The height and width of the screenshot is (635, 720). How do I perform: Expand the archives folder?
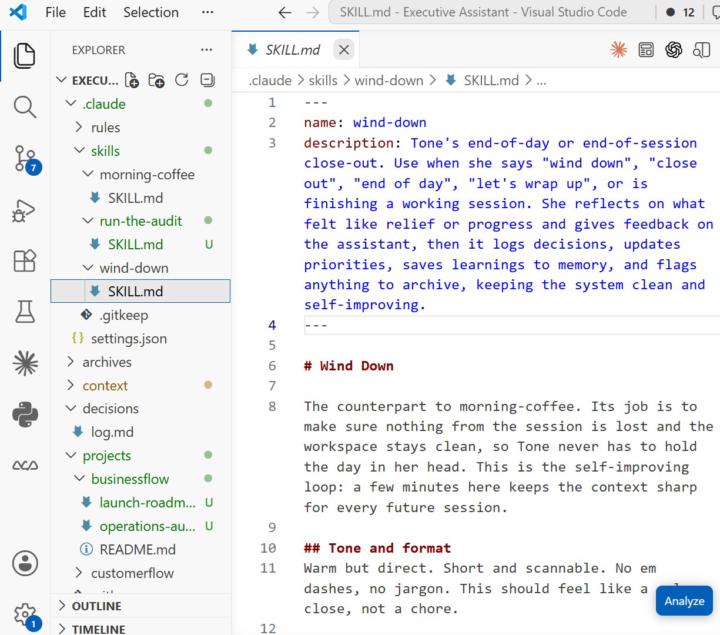click(x=71, y=362)
